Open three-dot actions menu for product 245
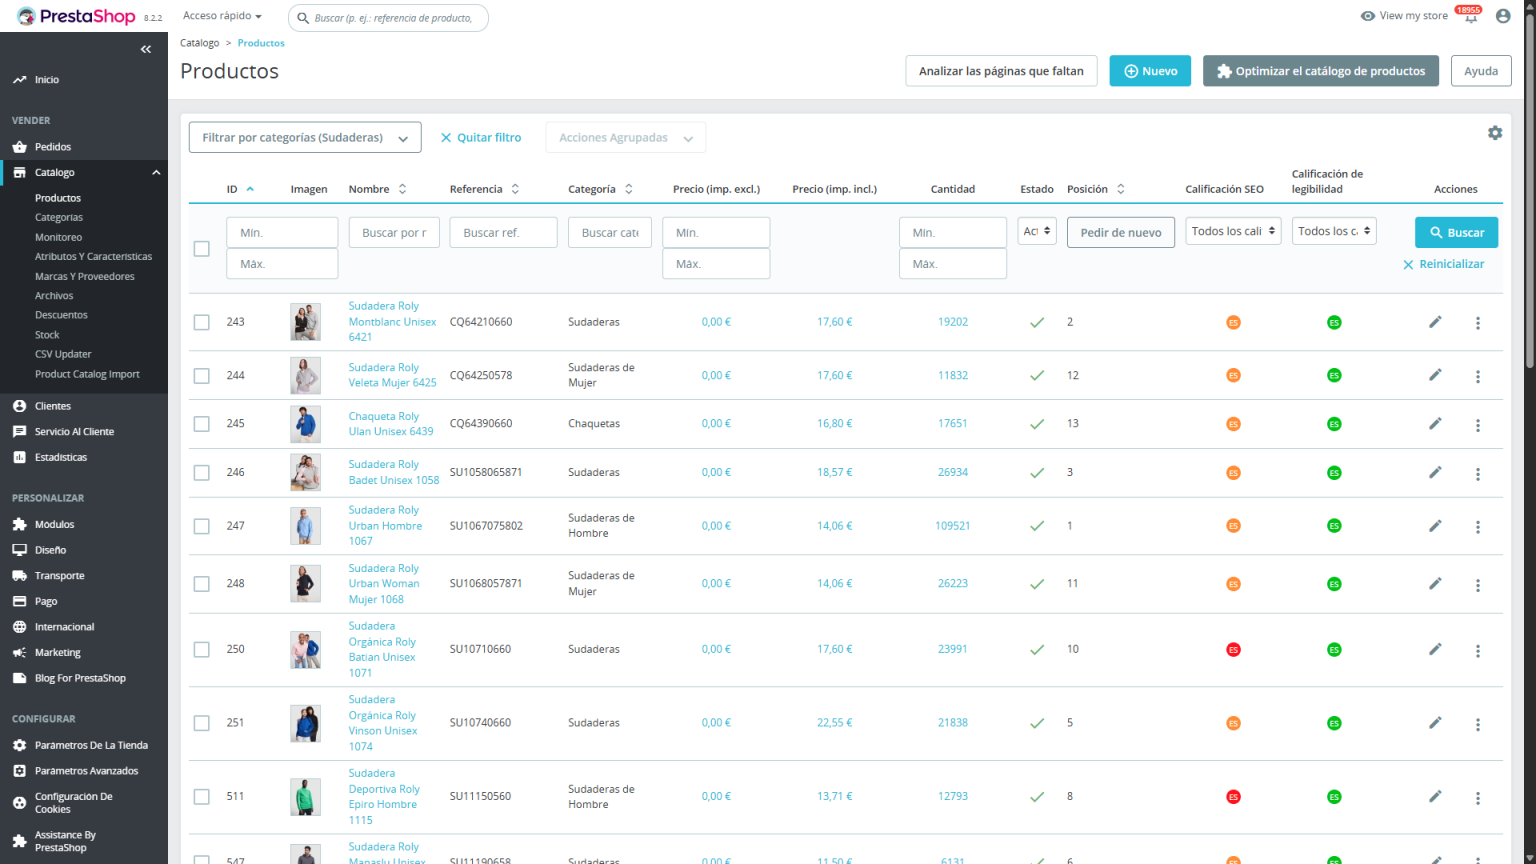Screen dimensions: 1536x864 coord(1477,425)
